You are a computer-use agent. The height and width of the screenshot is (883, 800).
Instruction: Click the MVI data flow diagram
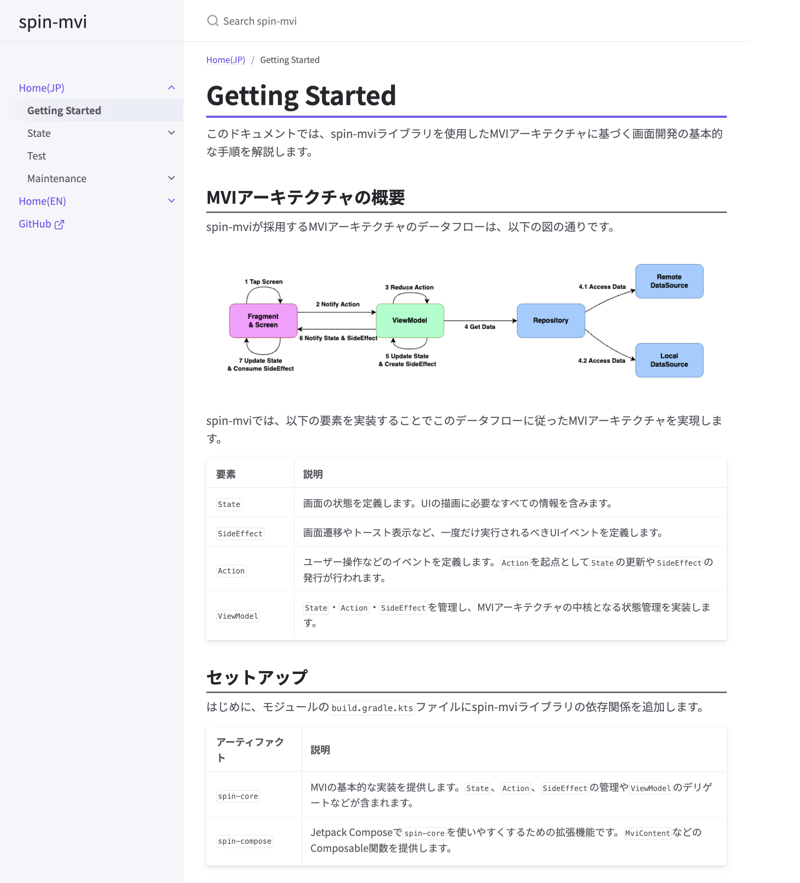pos(466,320)
